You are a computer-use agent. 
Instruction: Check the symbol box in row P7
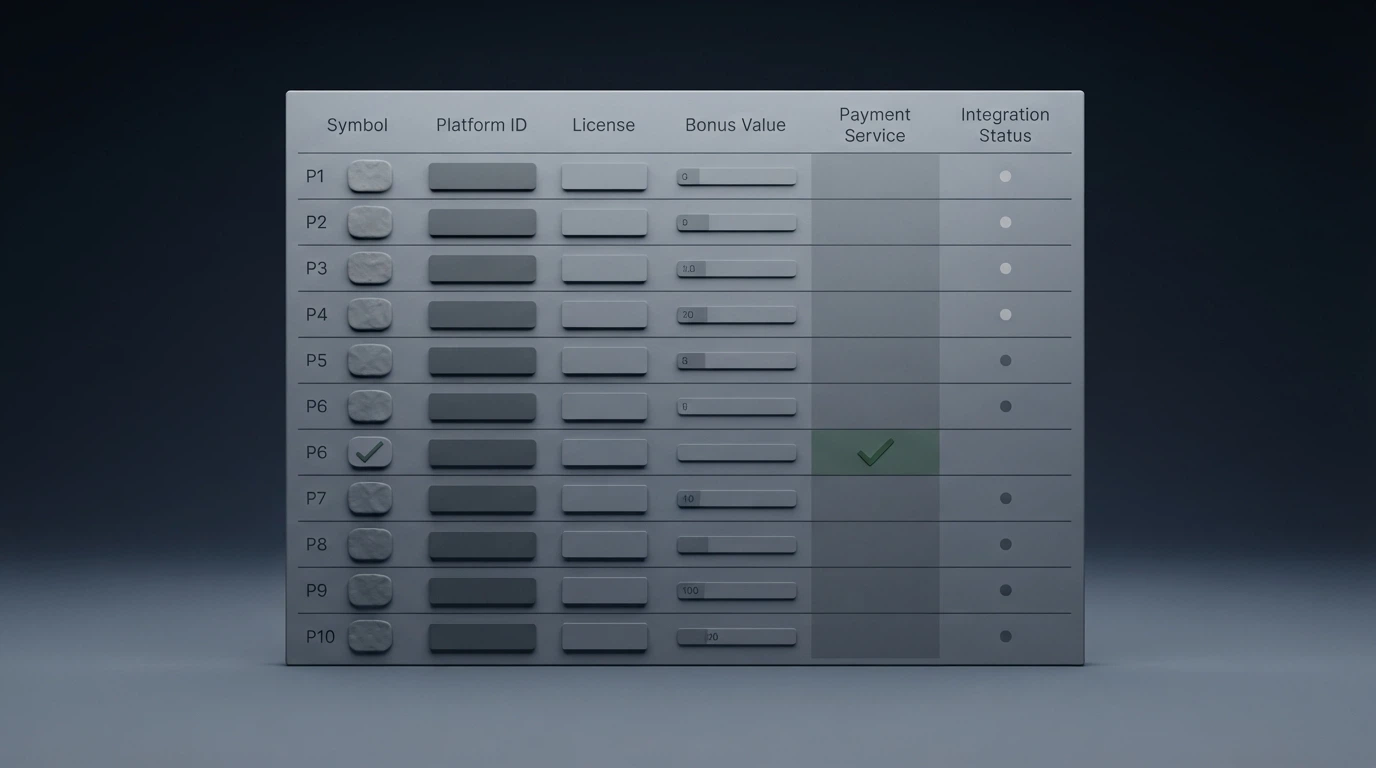(370, 498)
